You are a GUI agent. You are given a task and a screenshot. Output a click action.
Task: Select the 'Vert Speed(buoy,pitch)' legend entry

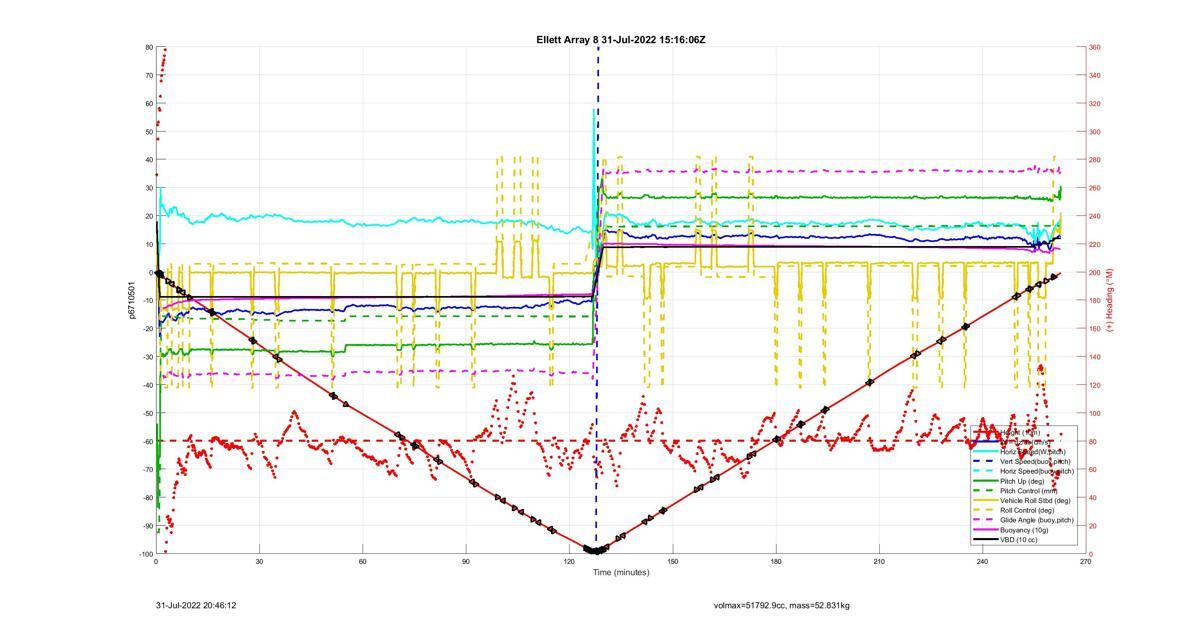pyautogui.click(x=1020, y=461)
